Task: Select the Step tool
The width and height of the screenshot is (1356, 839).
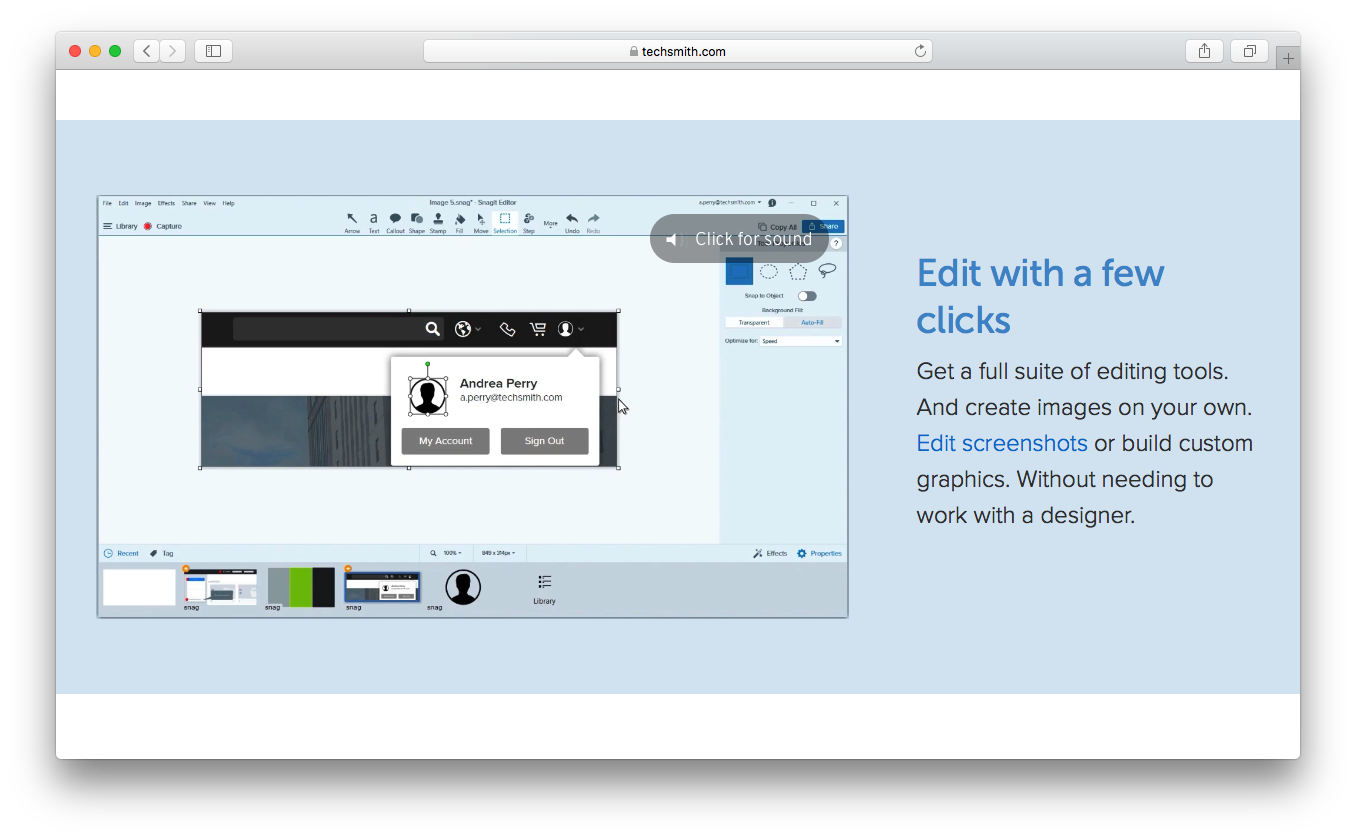Action: 529,222
